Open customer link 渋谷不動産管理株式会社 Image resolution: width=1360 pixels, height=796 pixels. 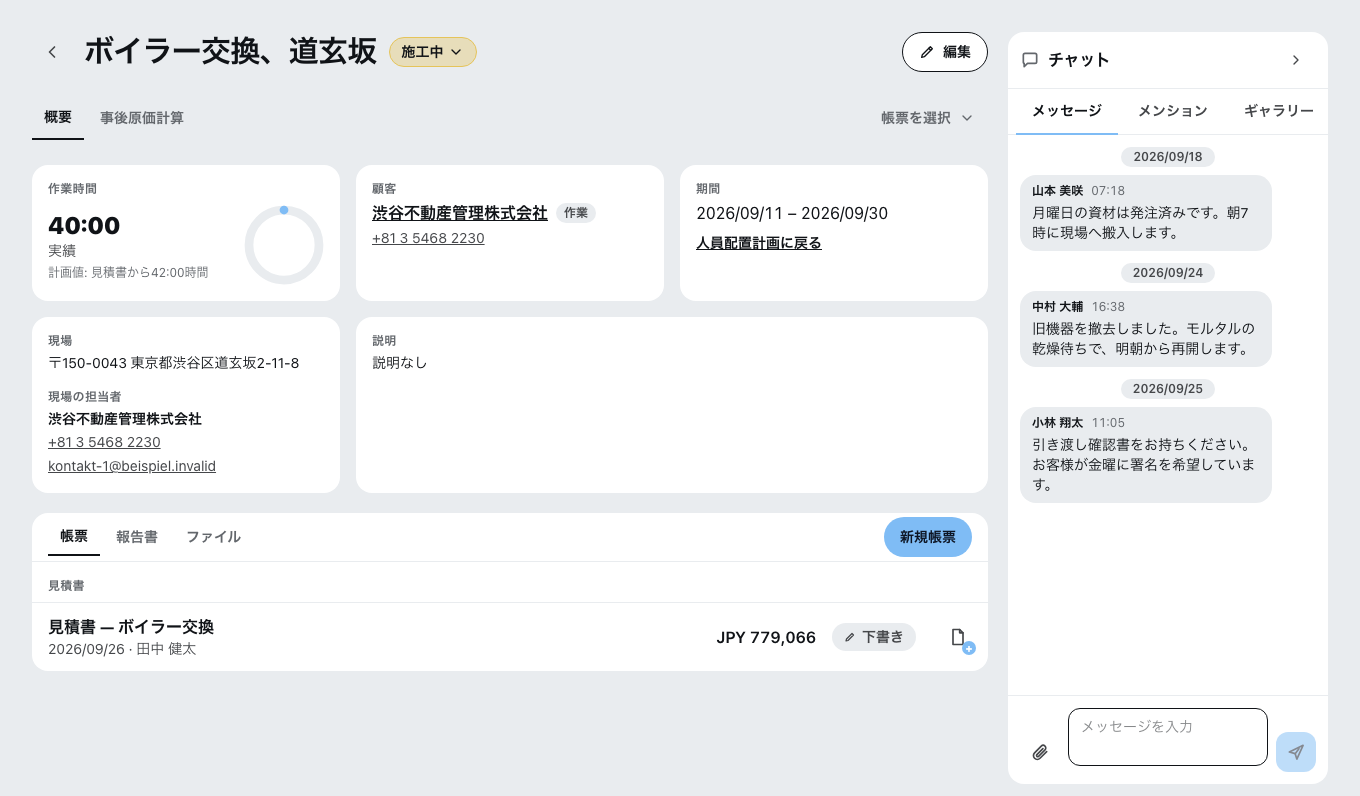[460, 213]
